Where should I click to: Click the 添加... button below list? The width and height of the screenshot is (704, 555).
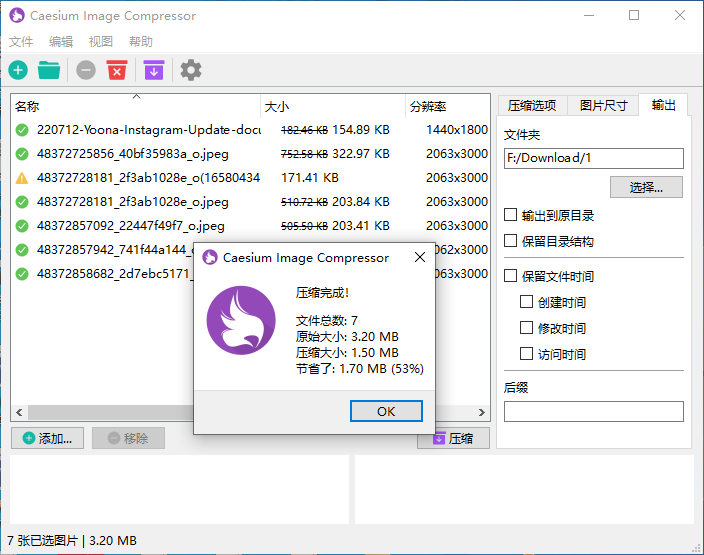[48, 438]
